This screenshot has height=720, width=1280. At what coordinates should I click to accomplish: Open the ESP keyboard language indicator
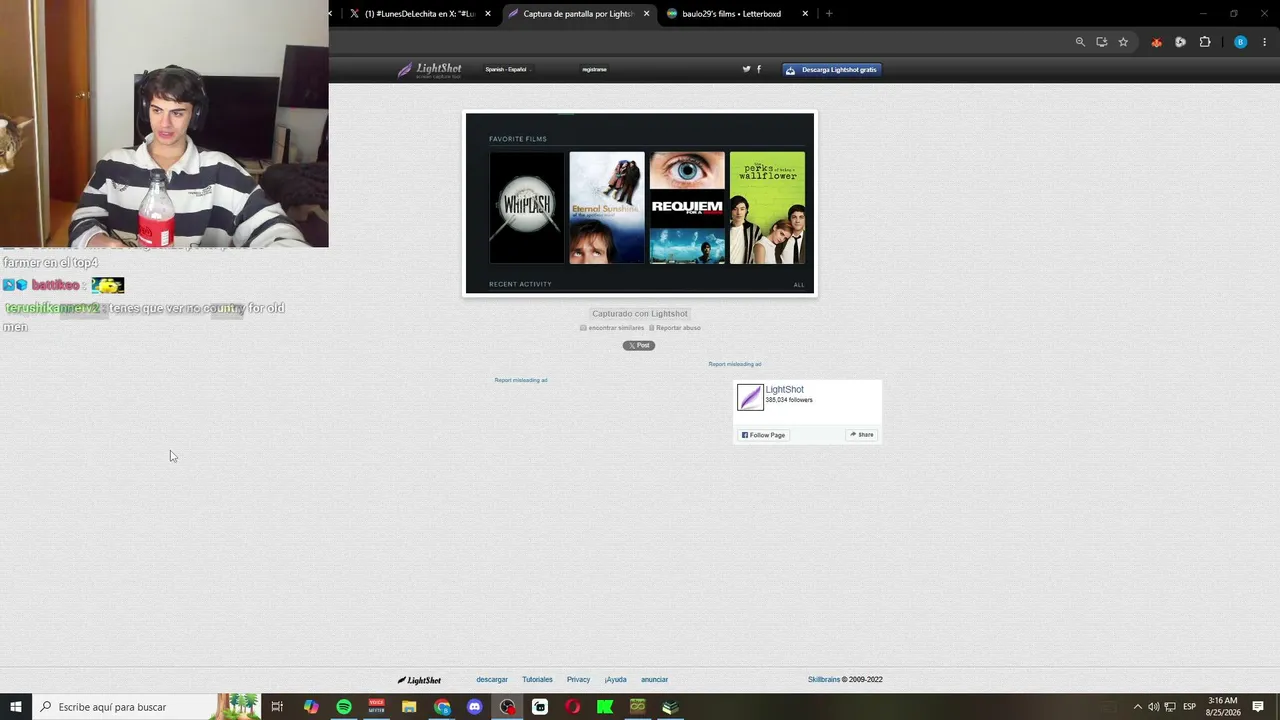1190,707
